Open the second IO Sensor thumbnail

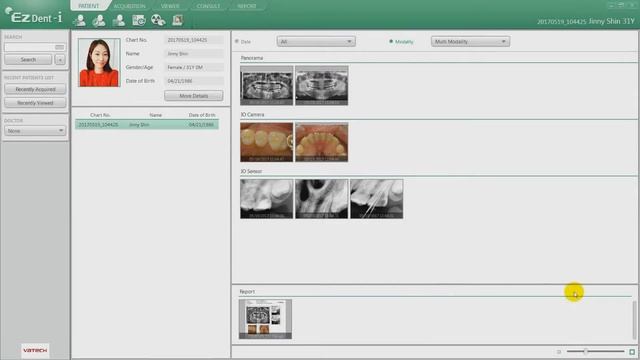point(322,199)
